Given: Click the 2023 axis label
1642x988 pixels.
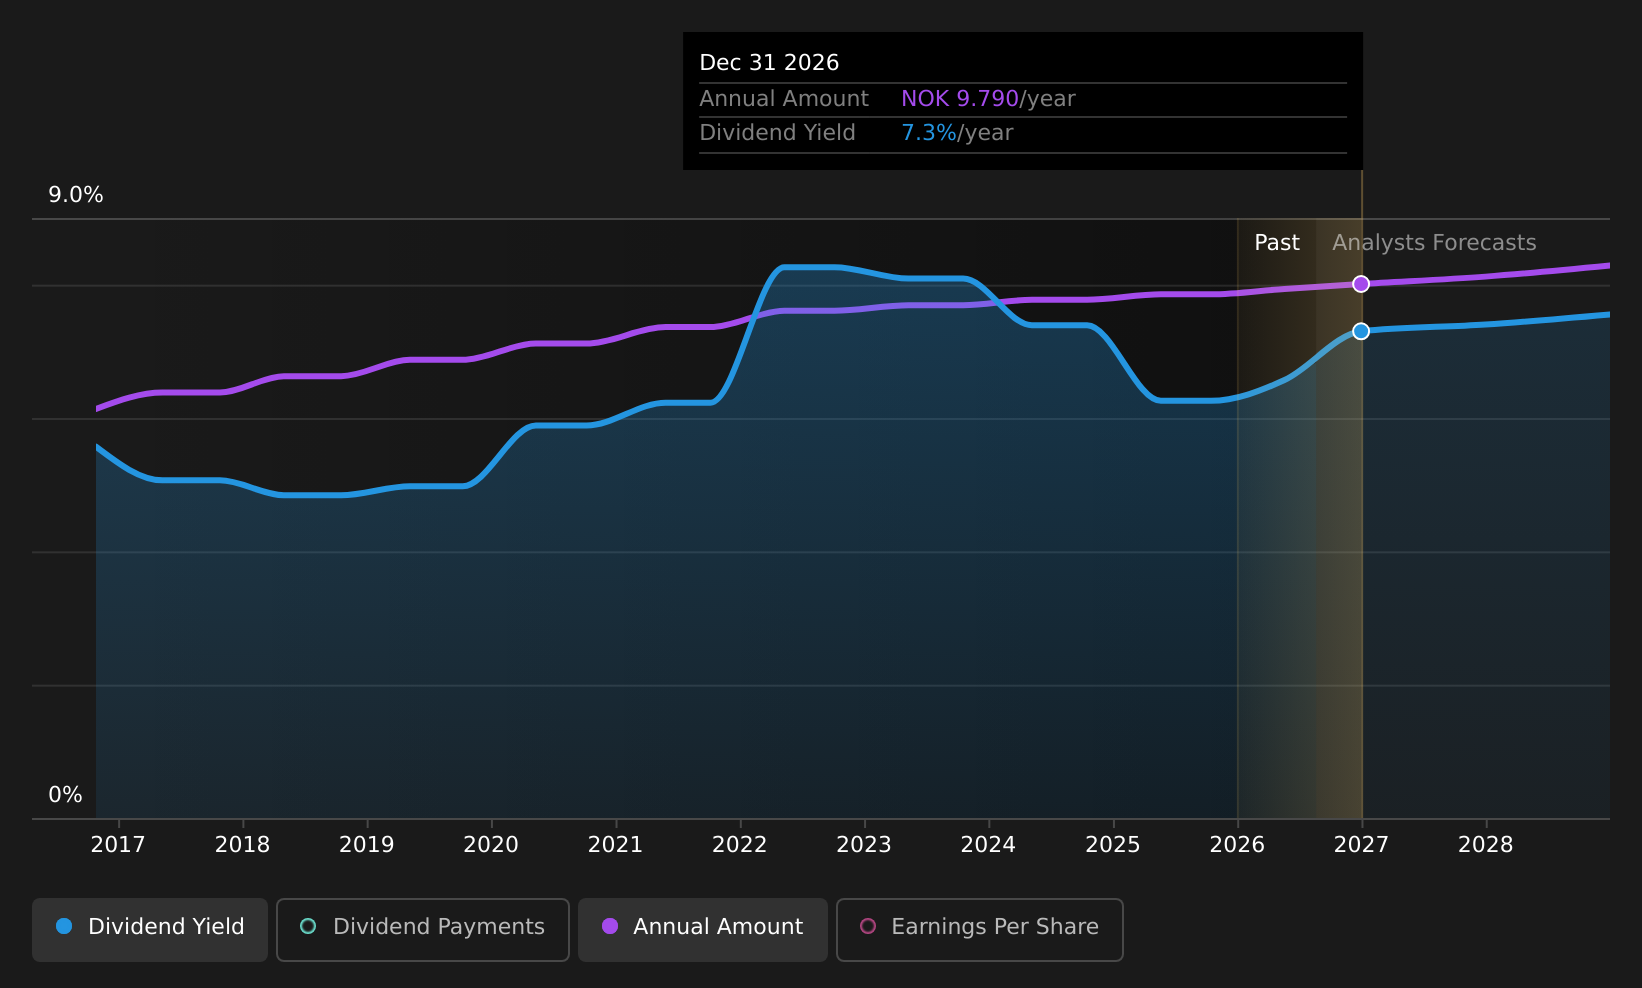Looking at the screenshot, I should (864, 845).
